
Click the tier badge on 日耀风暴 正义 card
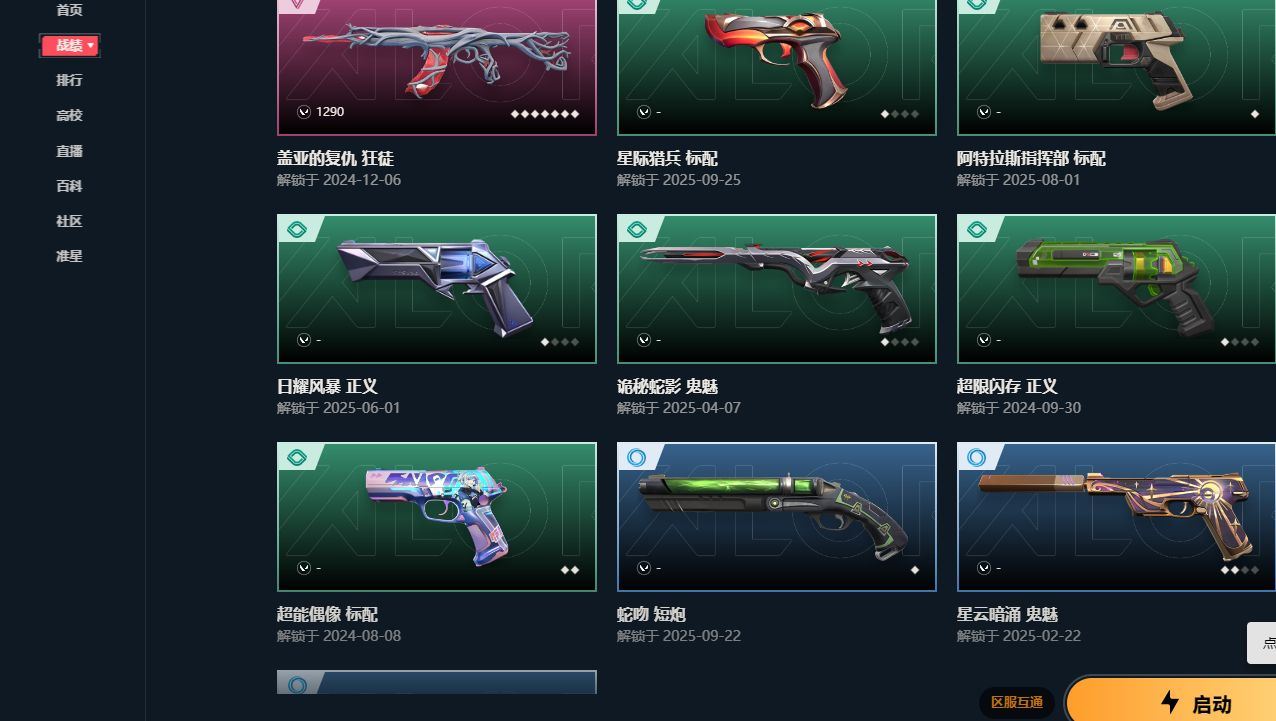point(296,230)
